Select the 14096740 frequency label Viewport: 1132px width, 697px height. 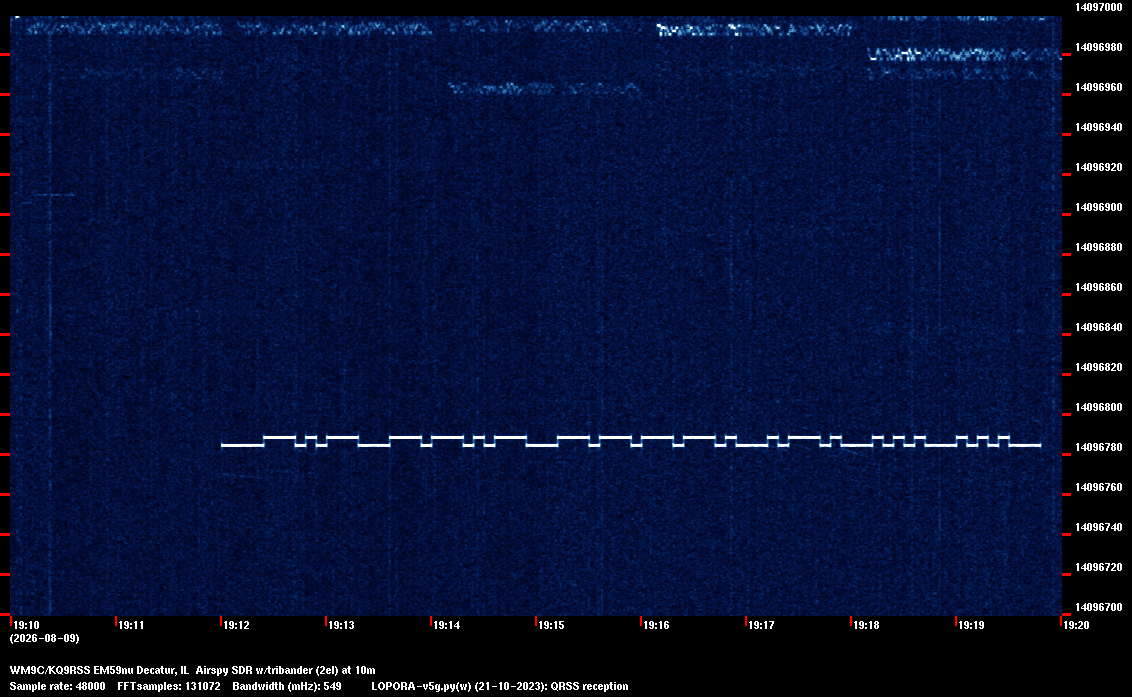(x=1099, y=527)
